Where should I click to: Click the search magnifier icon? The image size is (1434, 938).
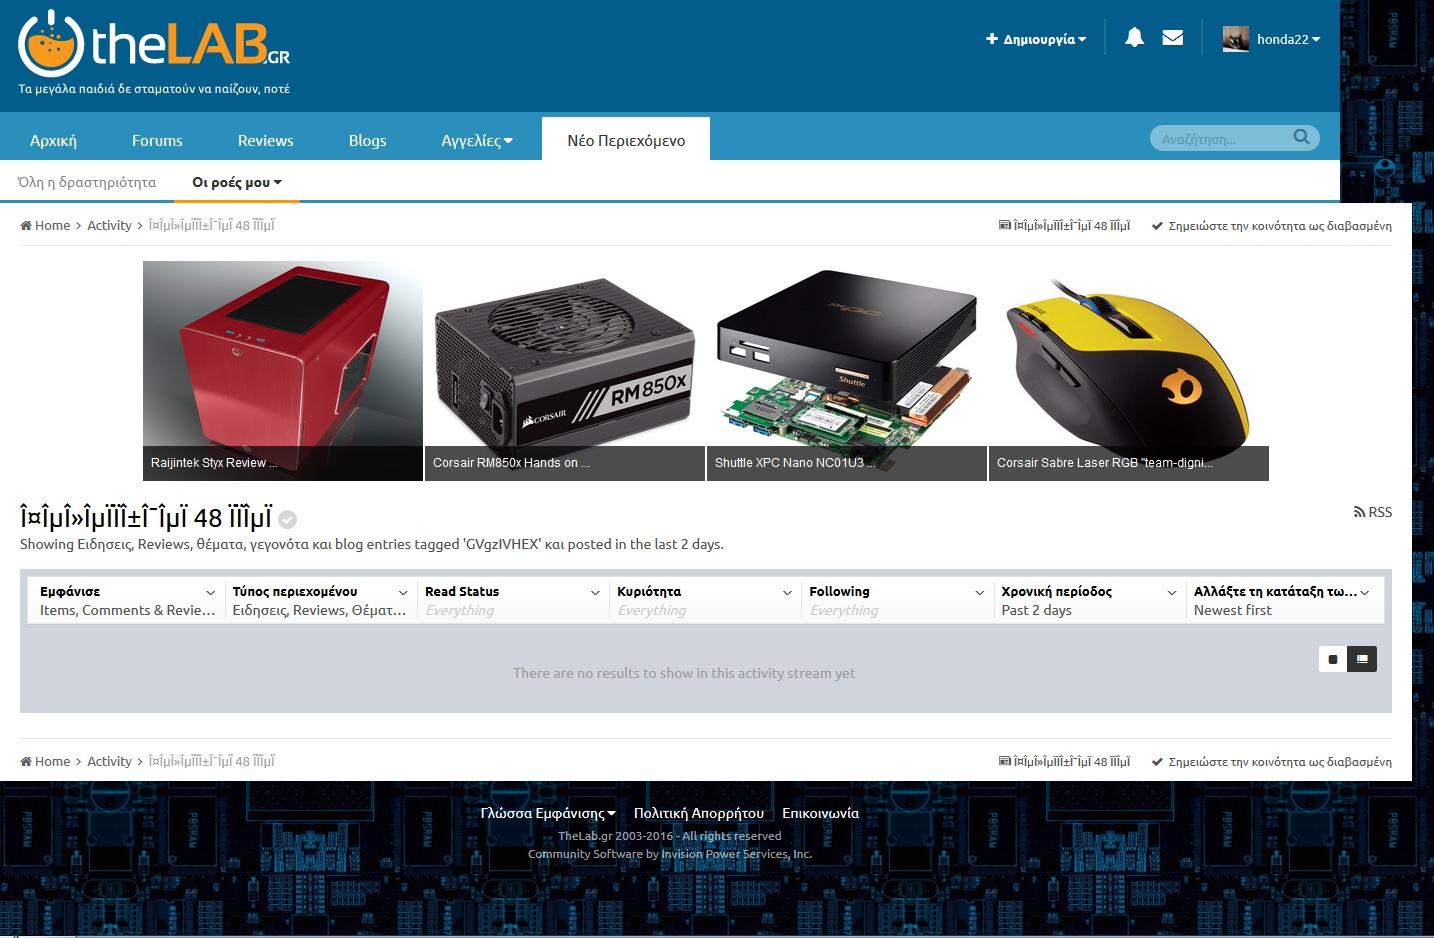tap(1301, 137)
